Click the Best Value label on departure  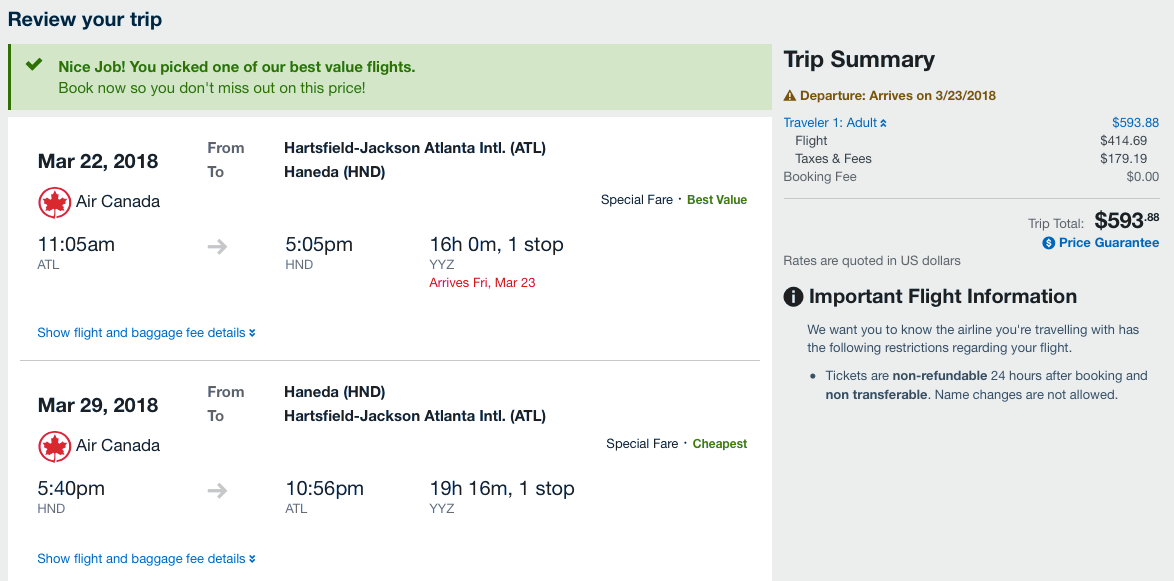tap(717, 200)
